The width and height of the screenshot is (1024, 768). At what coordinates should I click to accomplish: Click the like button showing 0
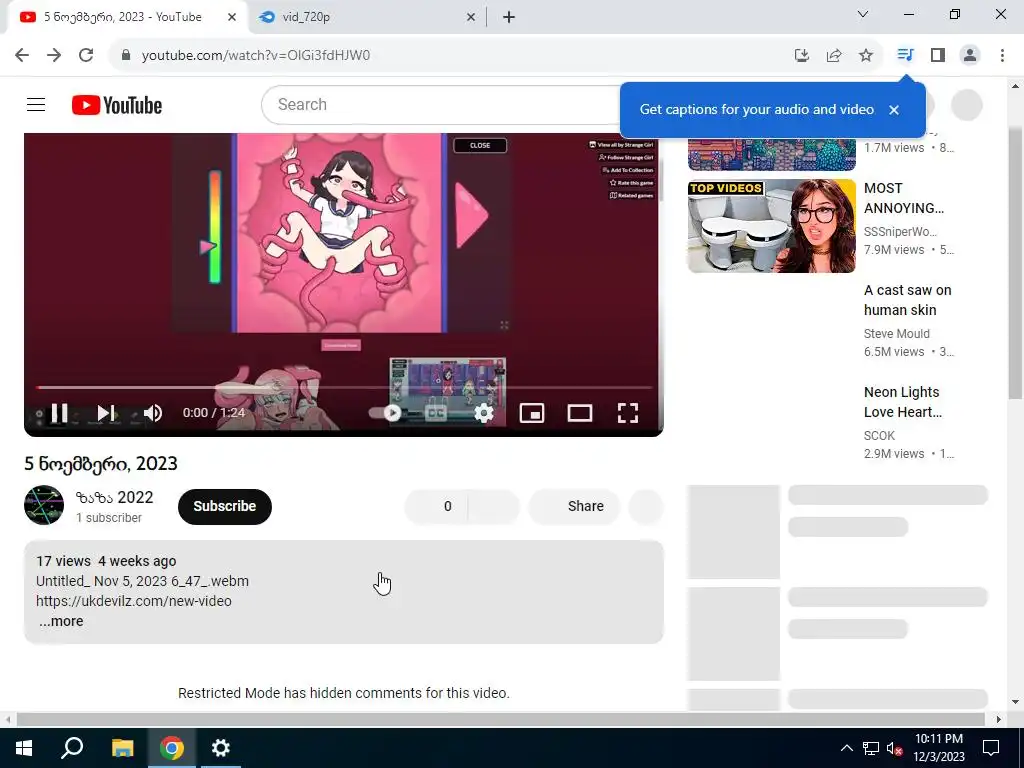pyautogui.click(x=436, y=506)
